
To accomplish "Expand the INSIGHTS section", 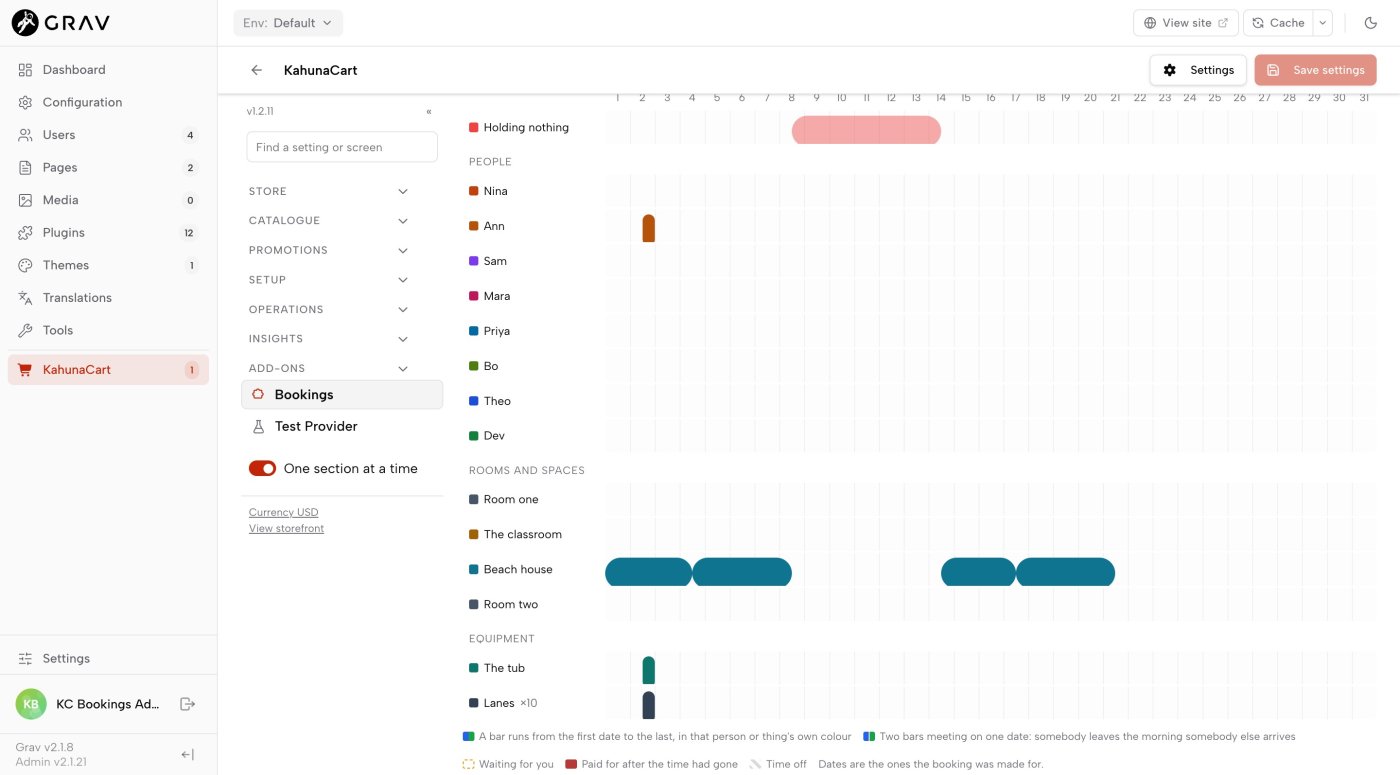I will coord(329,339).
